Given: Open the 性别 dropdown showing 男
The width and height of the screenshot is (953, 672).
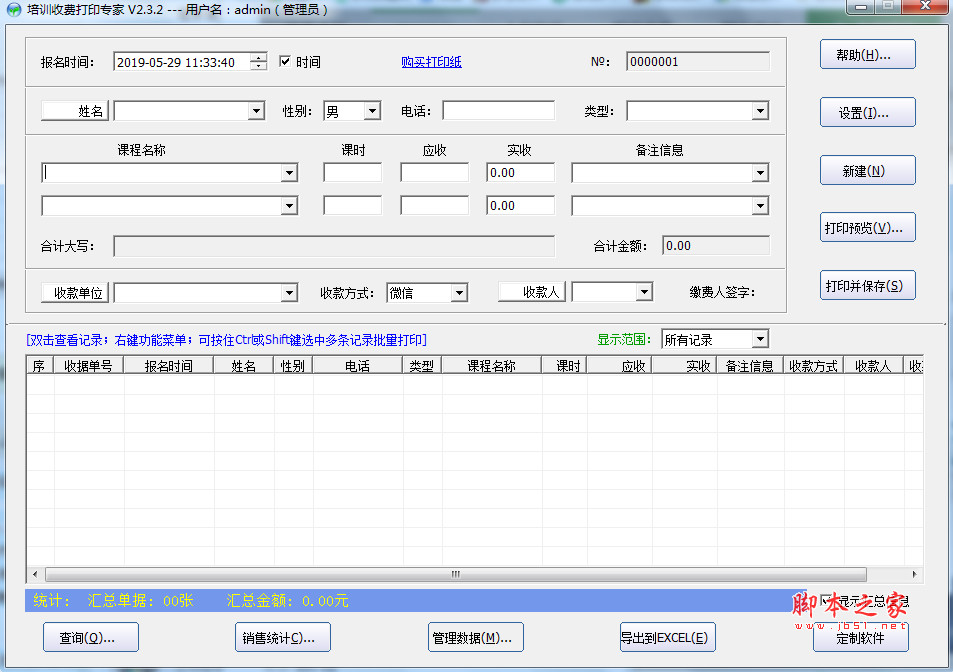Looking at the screenshot, I should pos(373,111).
